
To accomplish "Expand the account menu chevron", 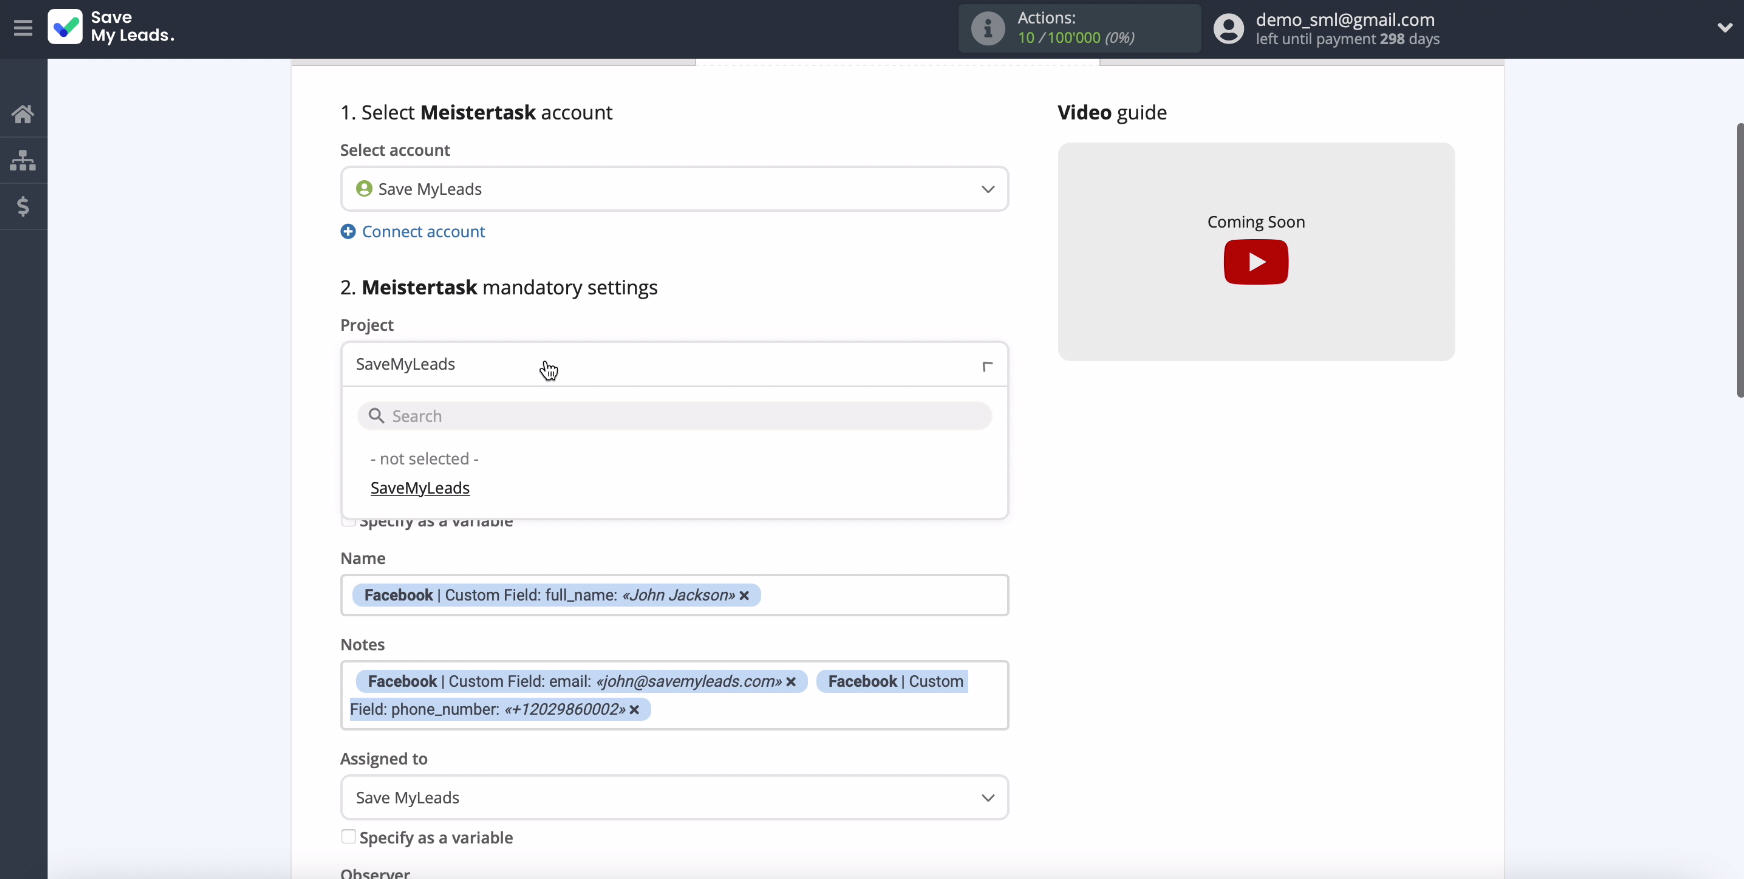I will pyautogui.click(x=1725, y=28).
